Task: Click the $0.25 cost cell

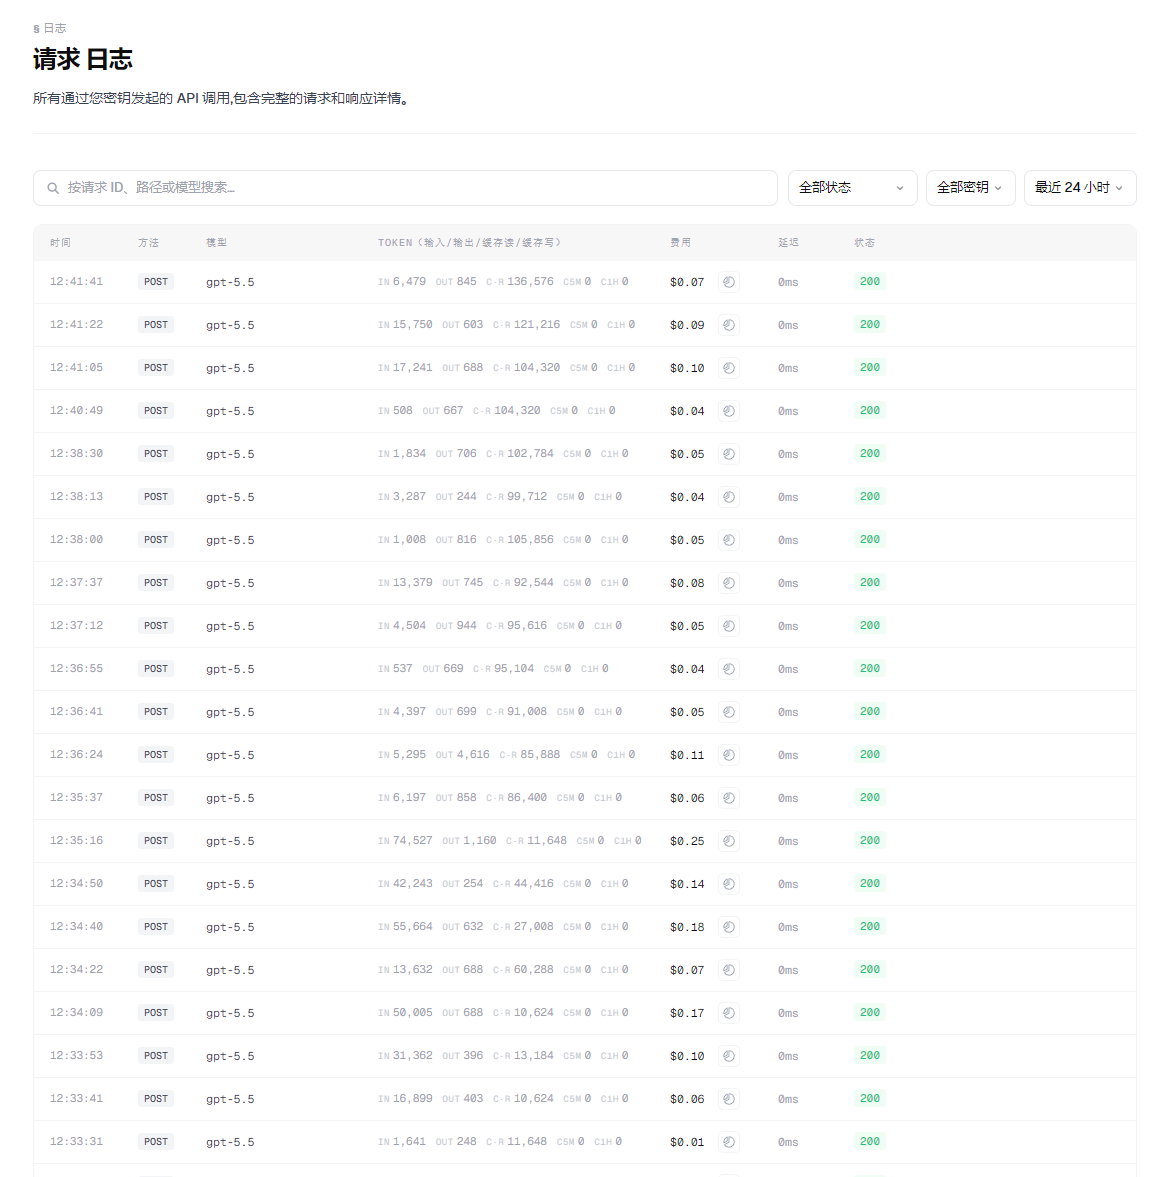Action: pos(687,841)
